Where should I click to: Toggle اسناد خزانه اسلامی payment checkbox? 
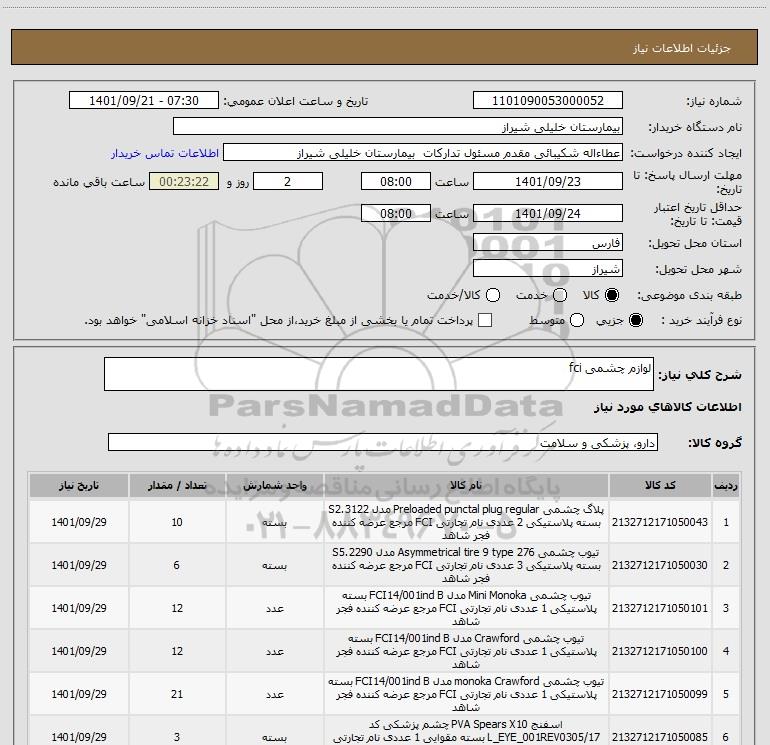[485, 320]
